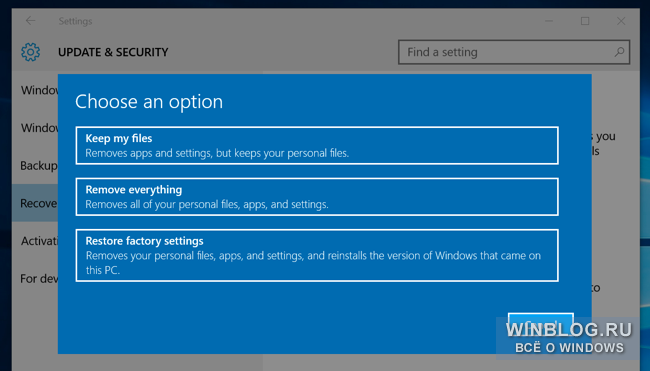This screenshot has height=371, width=650.
Task: Choose Remove everything option
Action: pos(317,197)
